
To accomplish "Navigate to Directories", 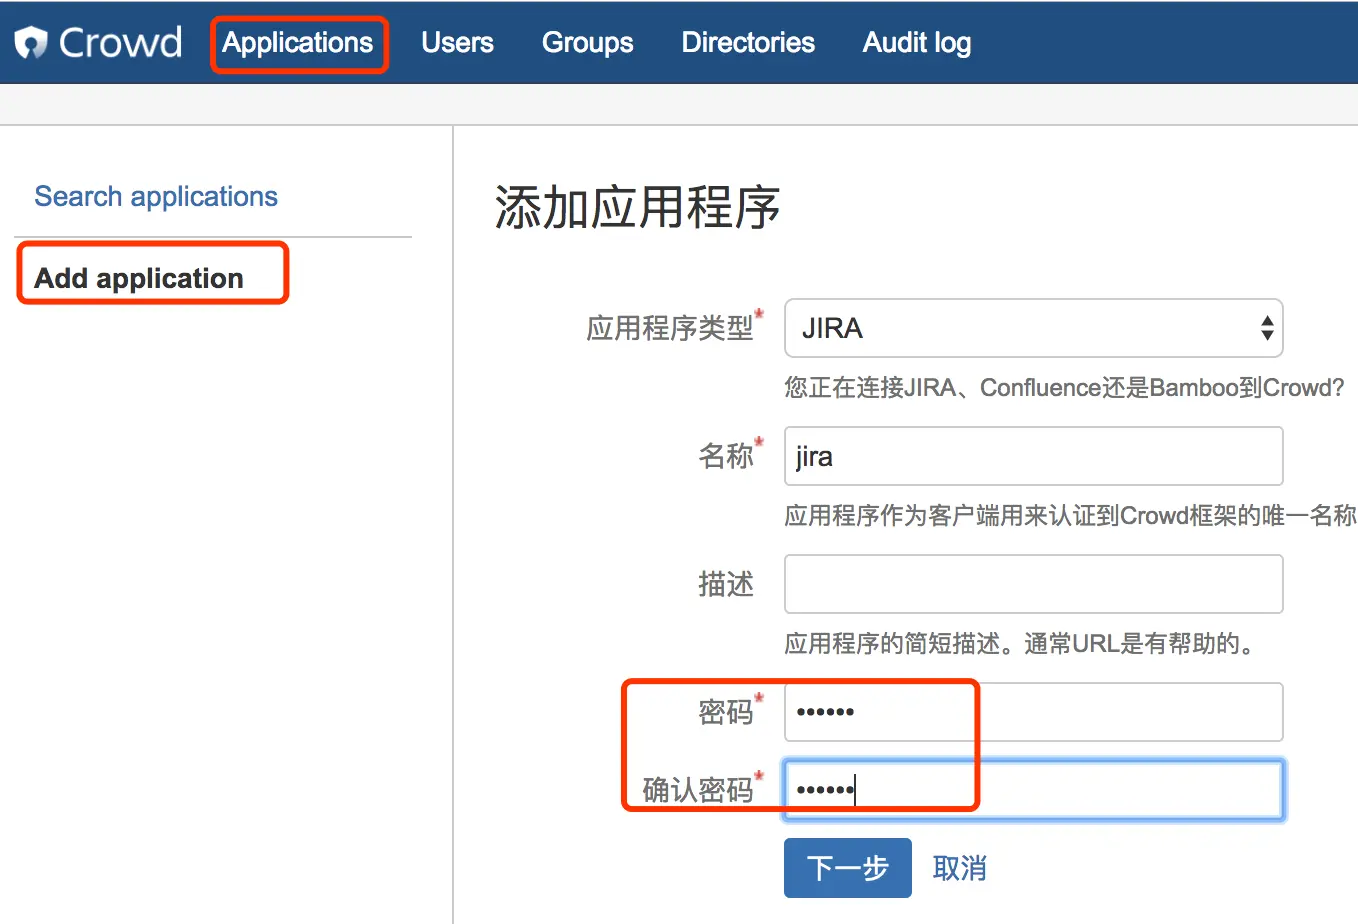I will (x=748, y=43).
